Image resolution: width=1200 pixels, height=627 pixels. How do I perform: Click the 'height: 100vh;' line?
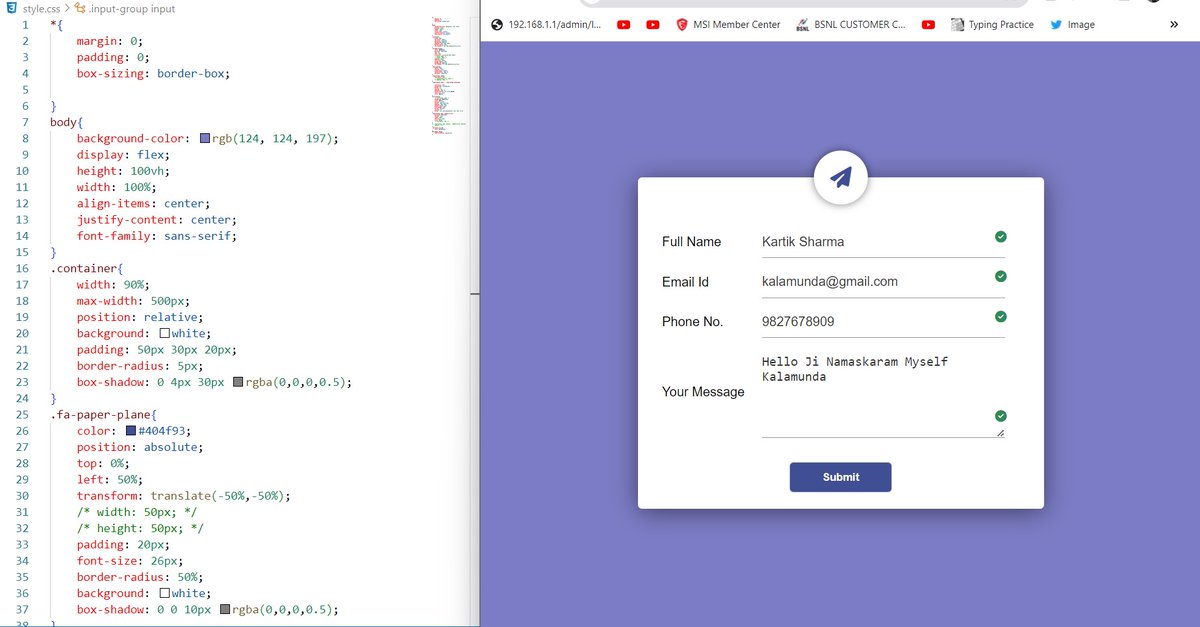click(x=127, y=171)
